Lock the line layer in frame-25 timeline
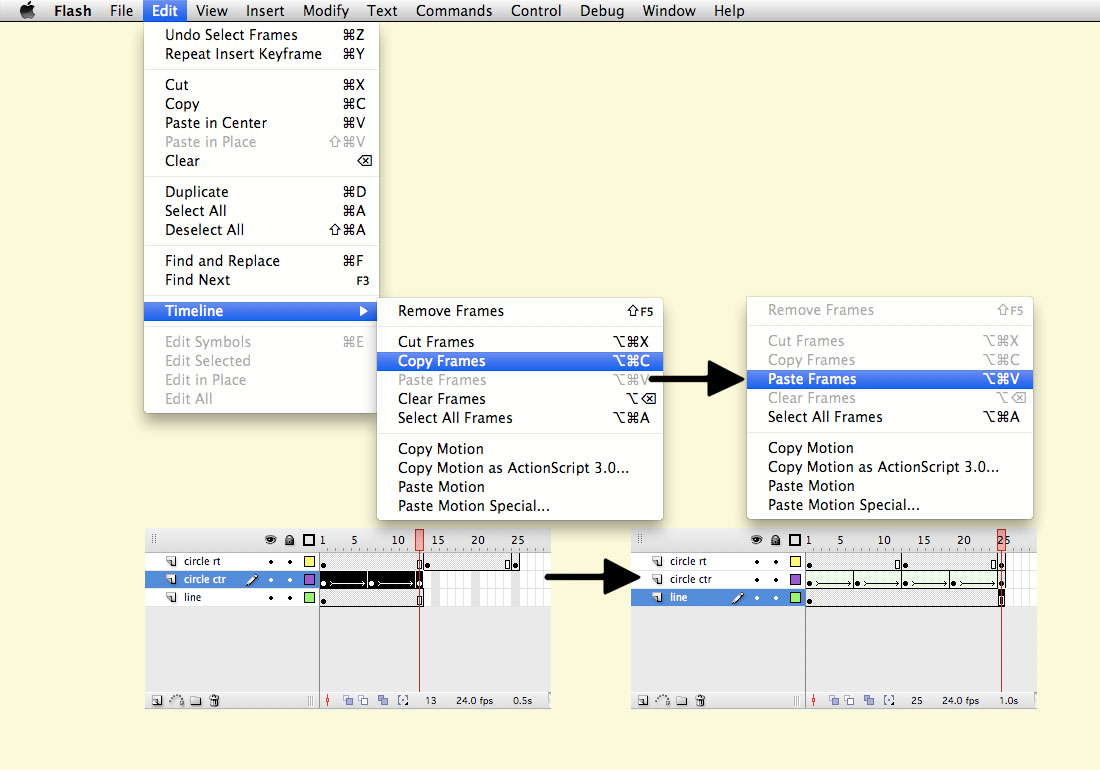 (775, 598)
